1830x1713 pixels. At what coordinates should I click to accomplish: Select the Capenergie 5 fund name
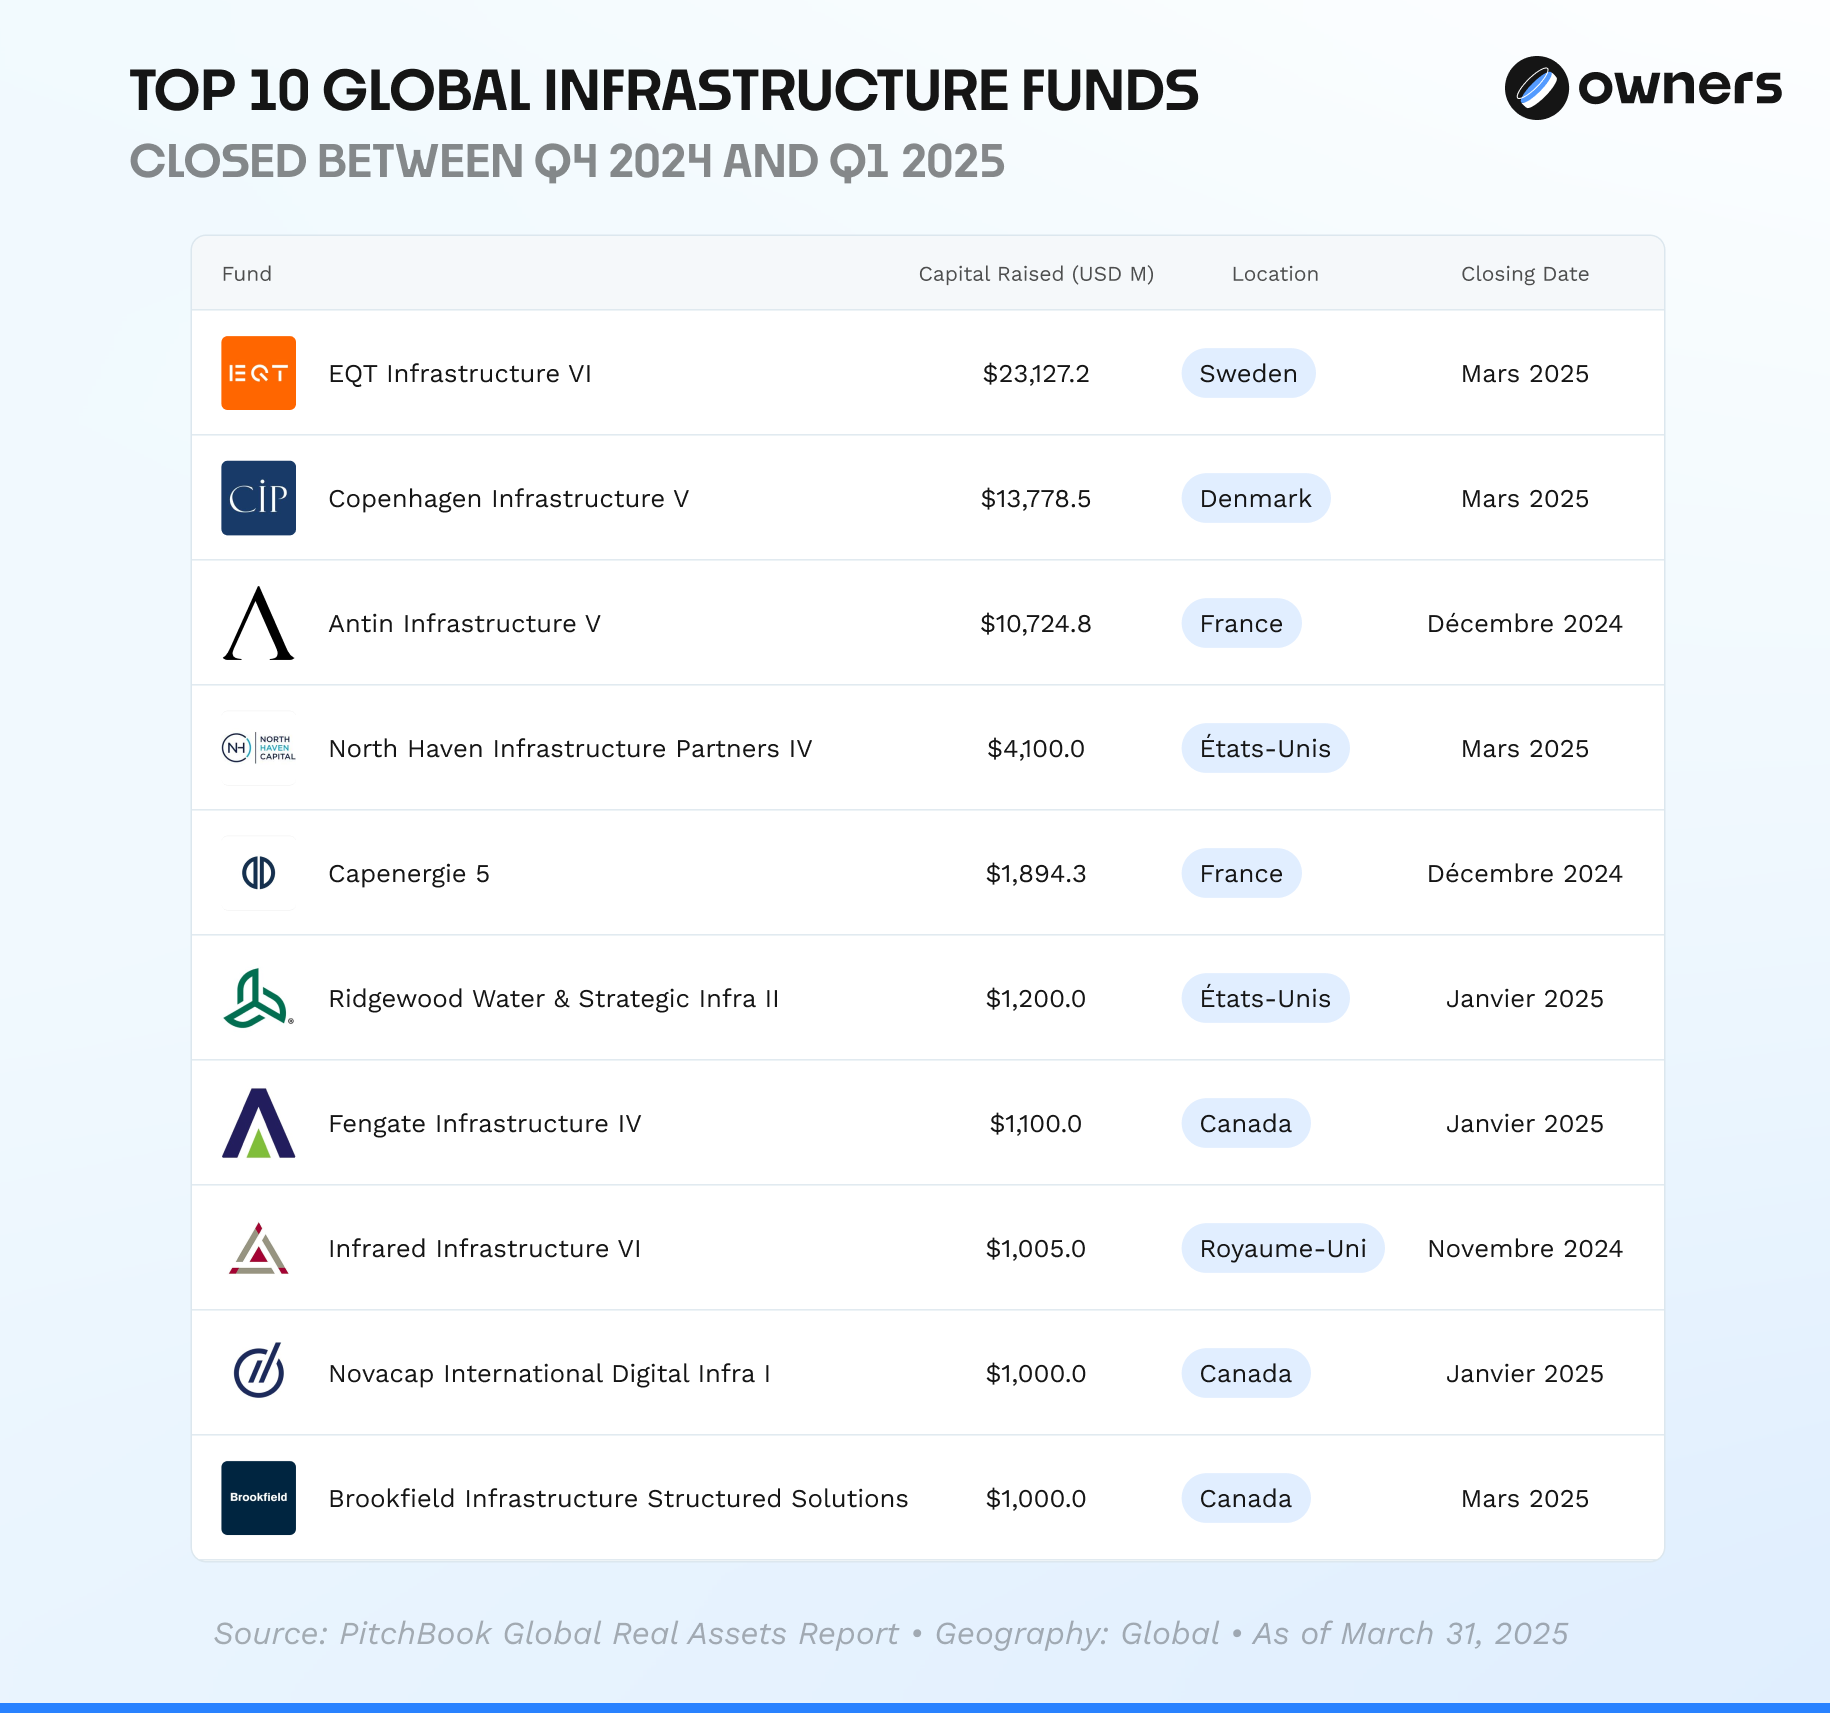click(409, 873)
